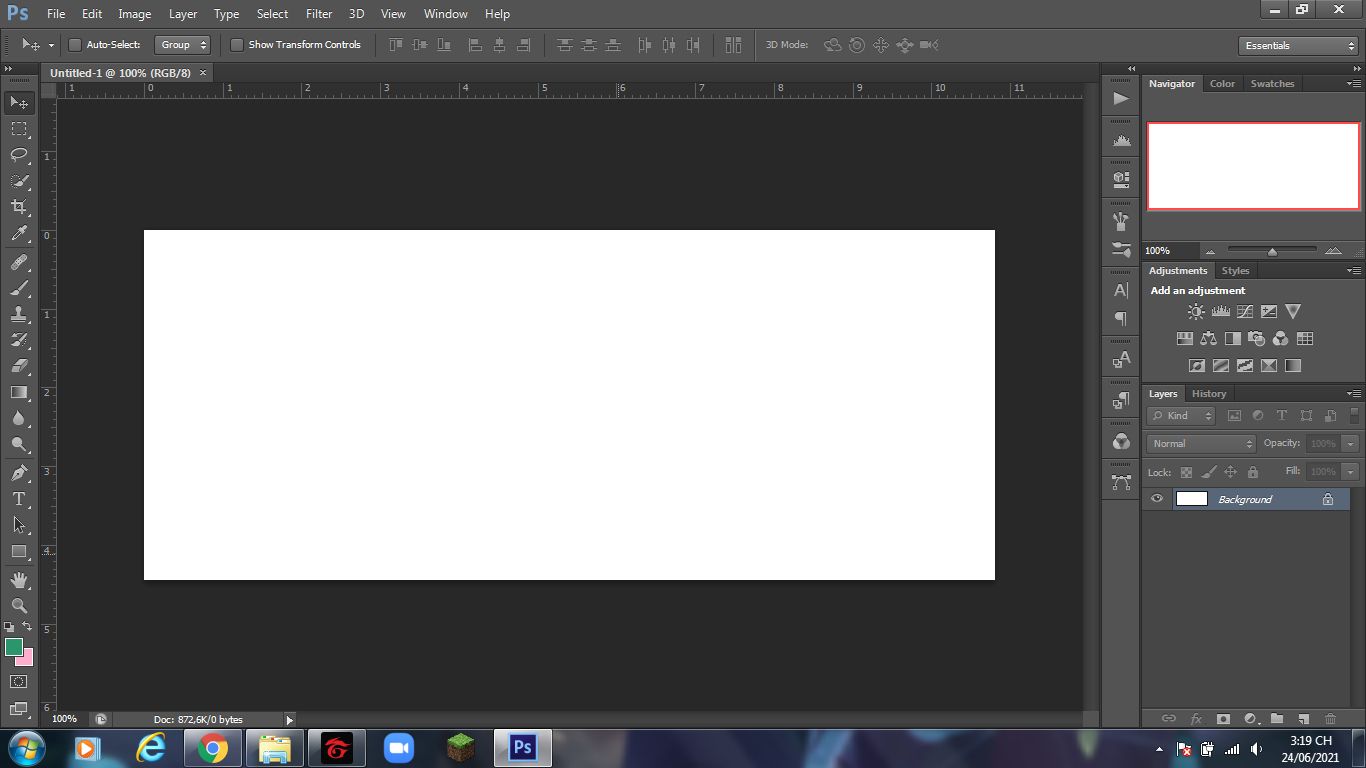The height and width of the screenshot is (768, 1366).
Task: Open the pink background color swatch
Action: point(27,659)
